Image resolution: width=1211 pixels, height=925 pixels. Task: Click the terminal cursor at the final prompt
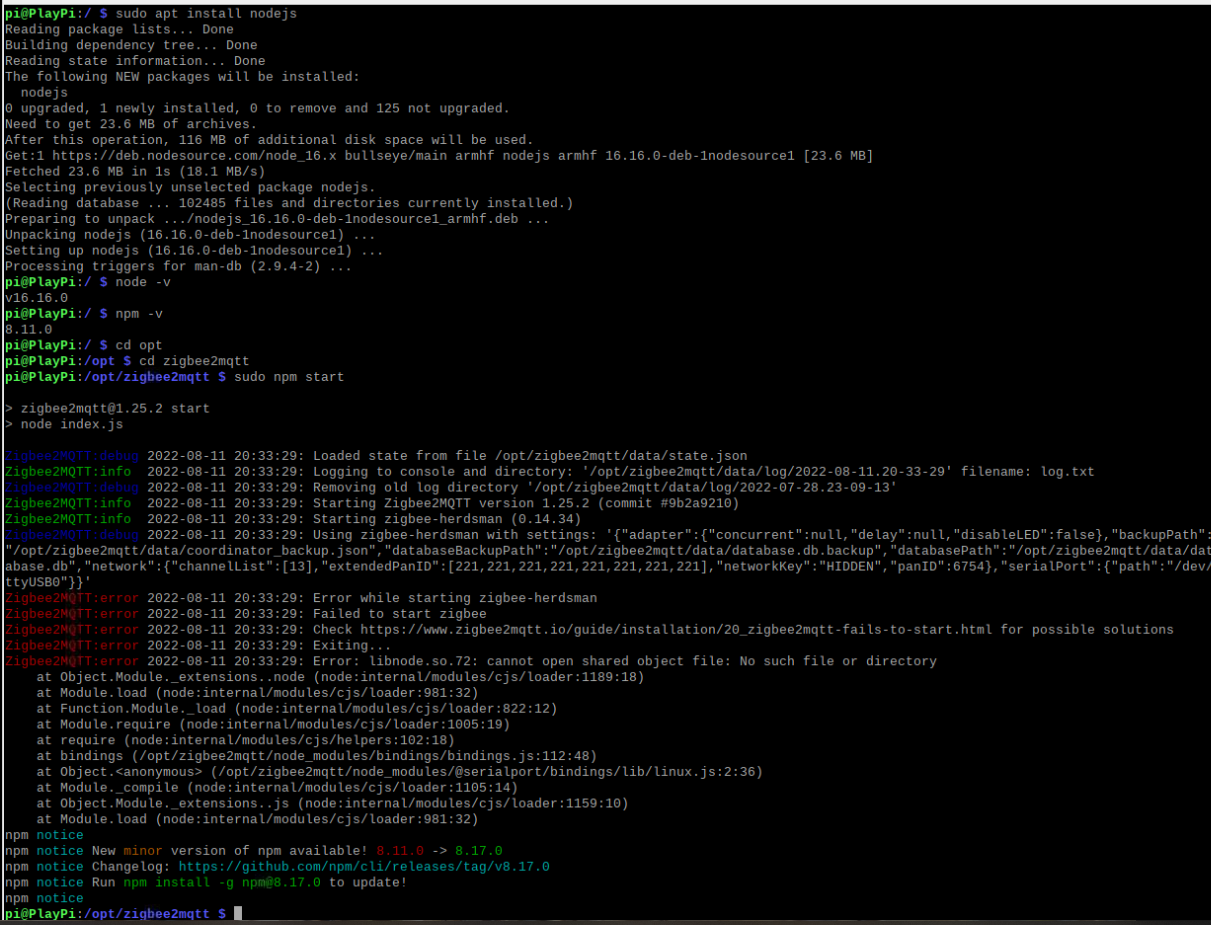(238, 914)
